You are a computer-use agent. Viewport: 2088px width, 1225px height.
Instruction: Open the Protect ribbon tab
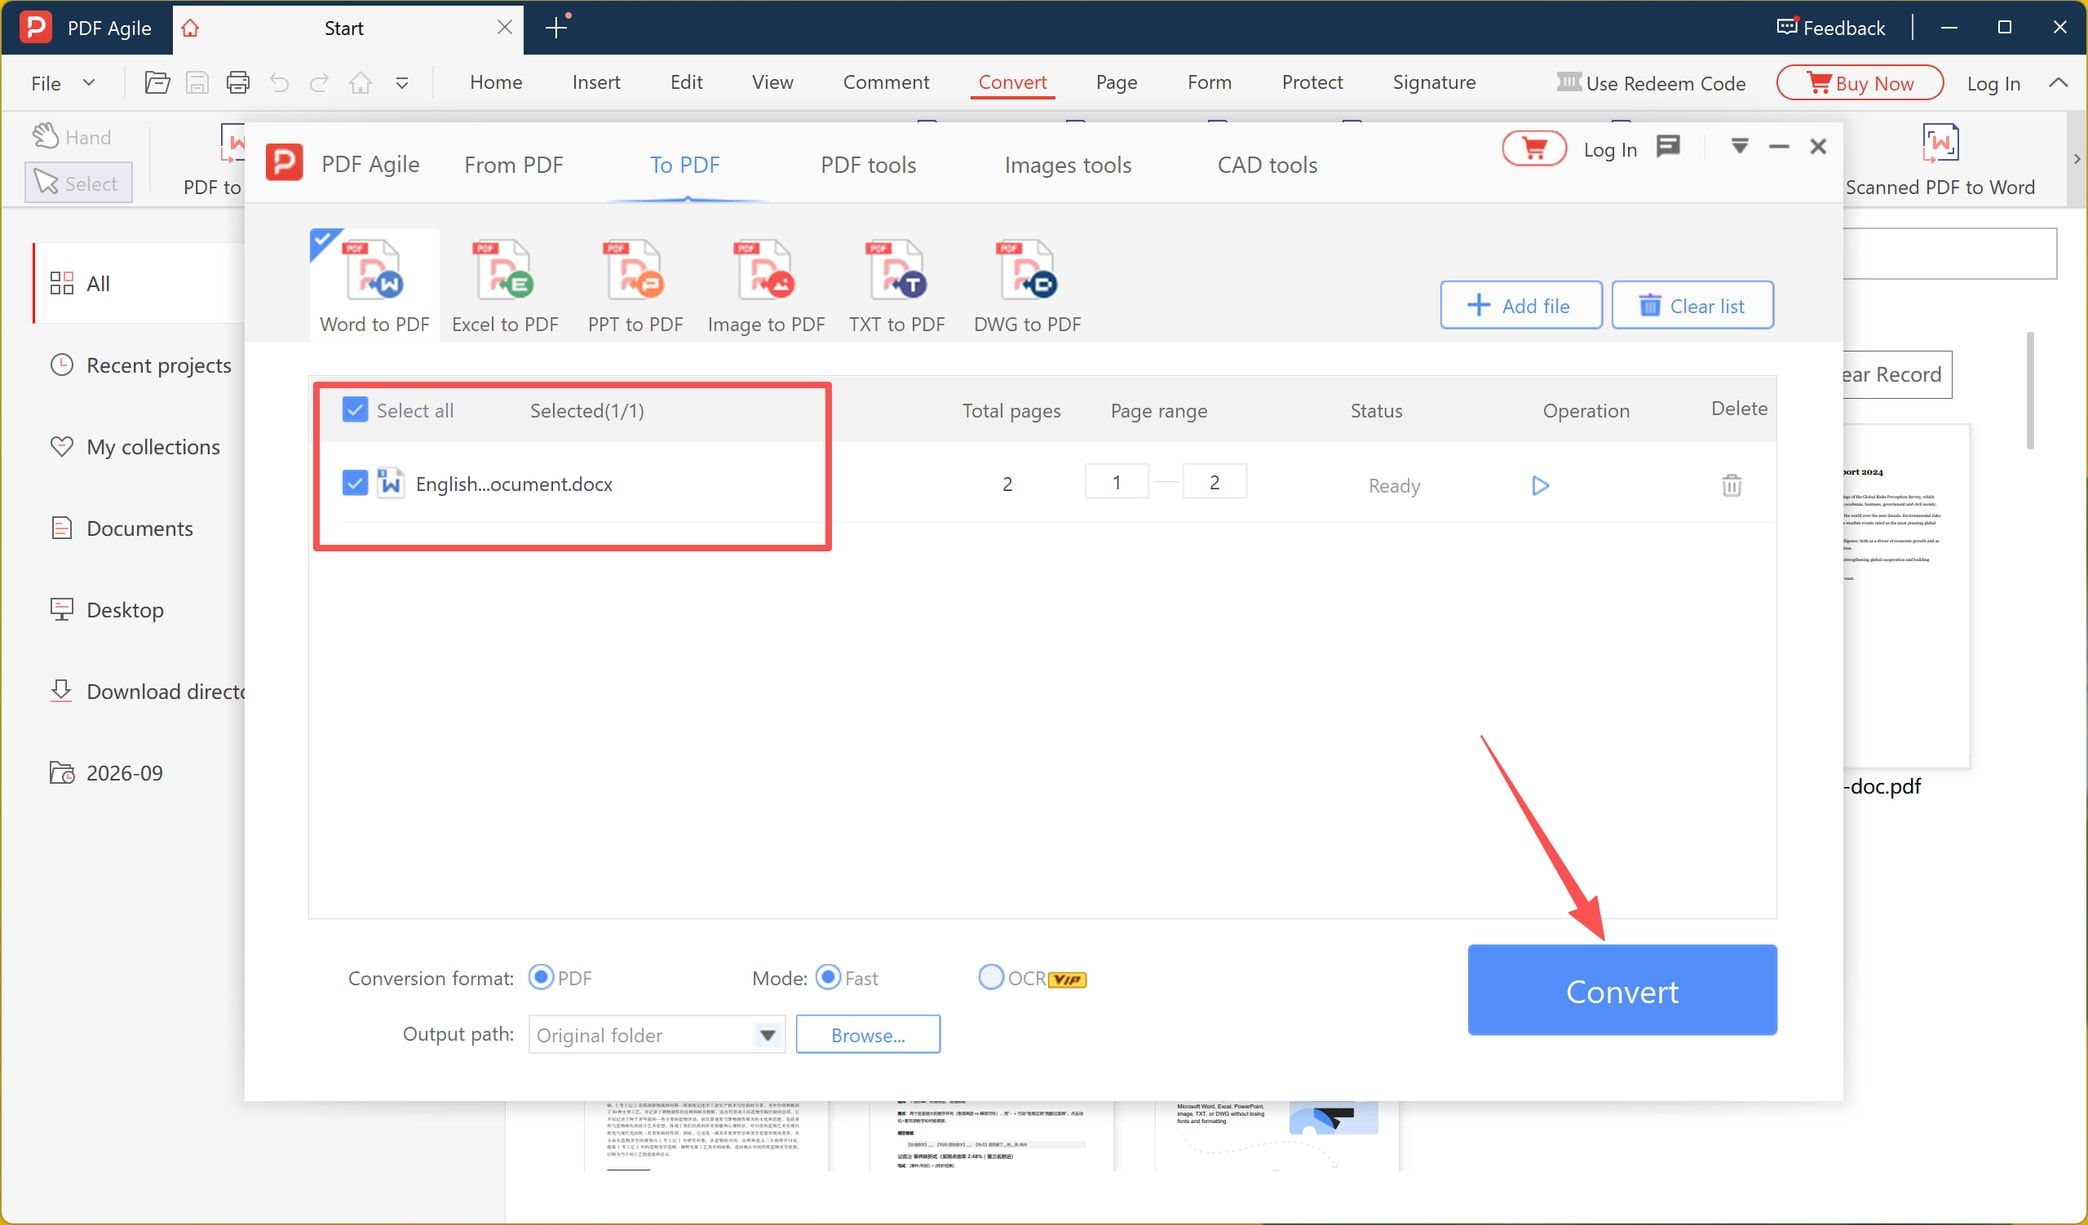(x=1312, y=82)
